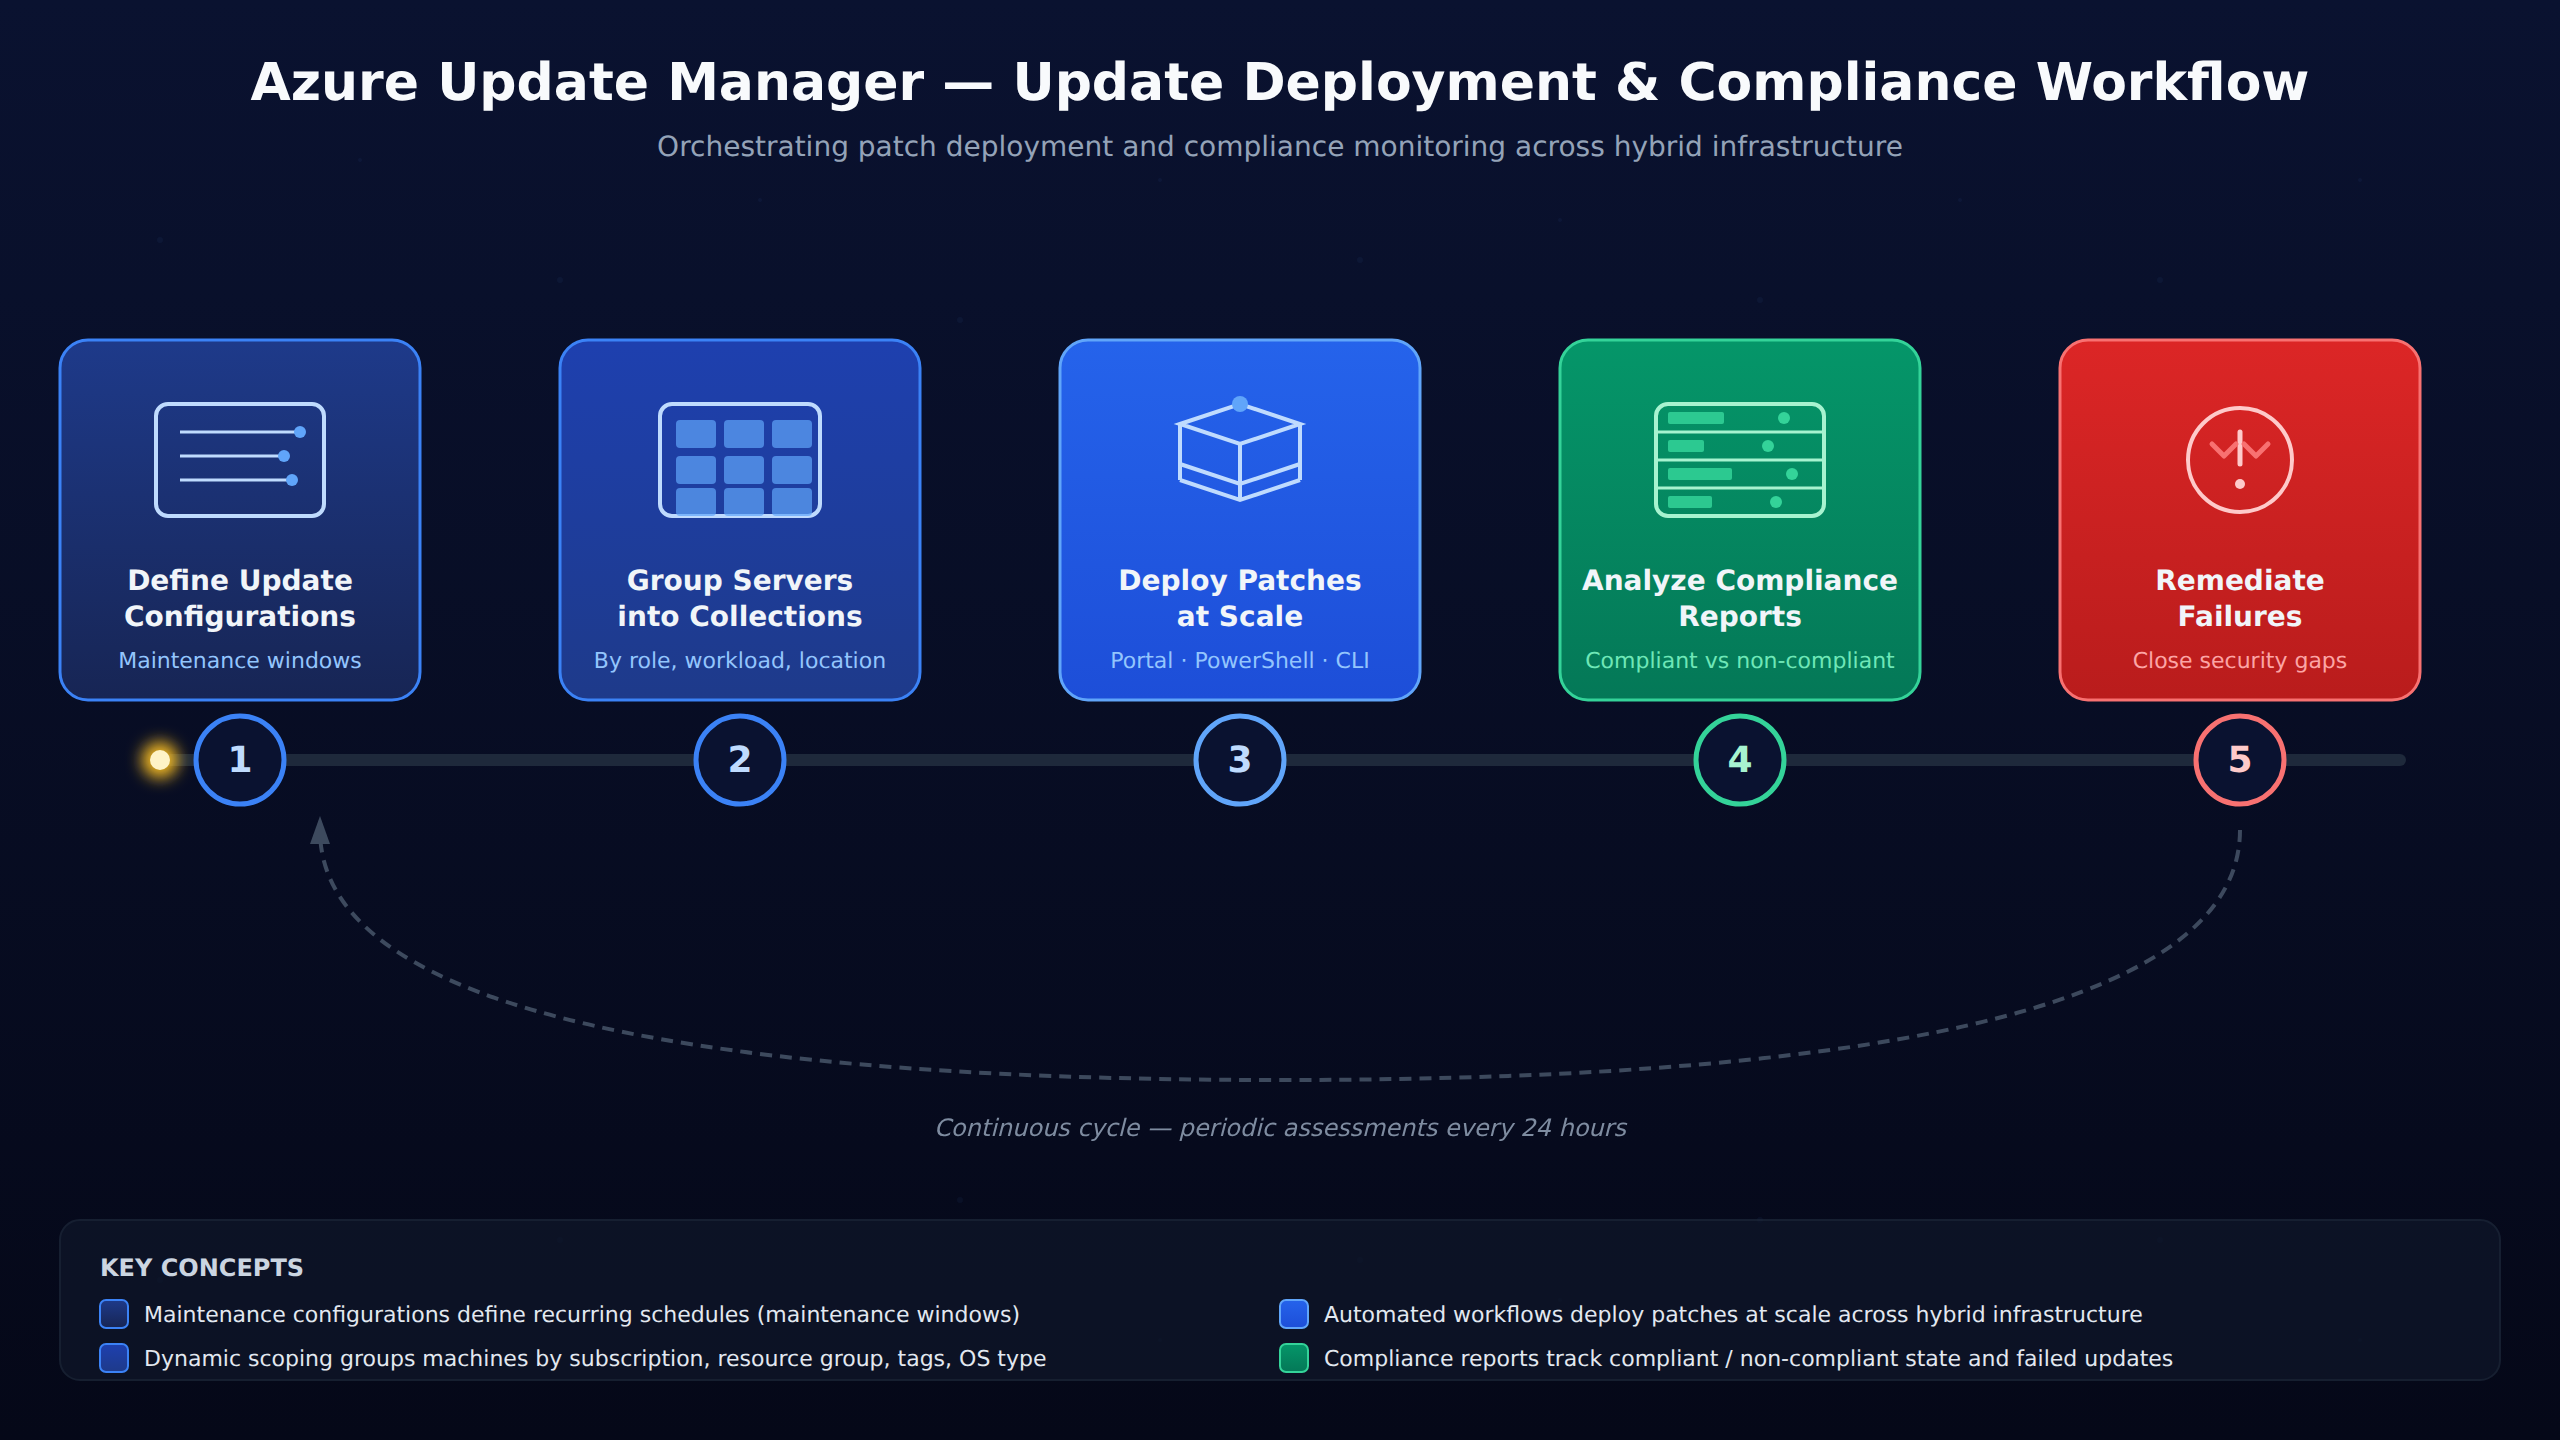Click the 'Deploy Patches at Scale' title

[x=1240, y=598]
